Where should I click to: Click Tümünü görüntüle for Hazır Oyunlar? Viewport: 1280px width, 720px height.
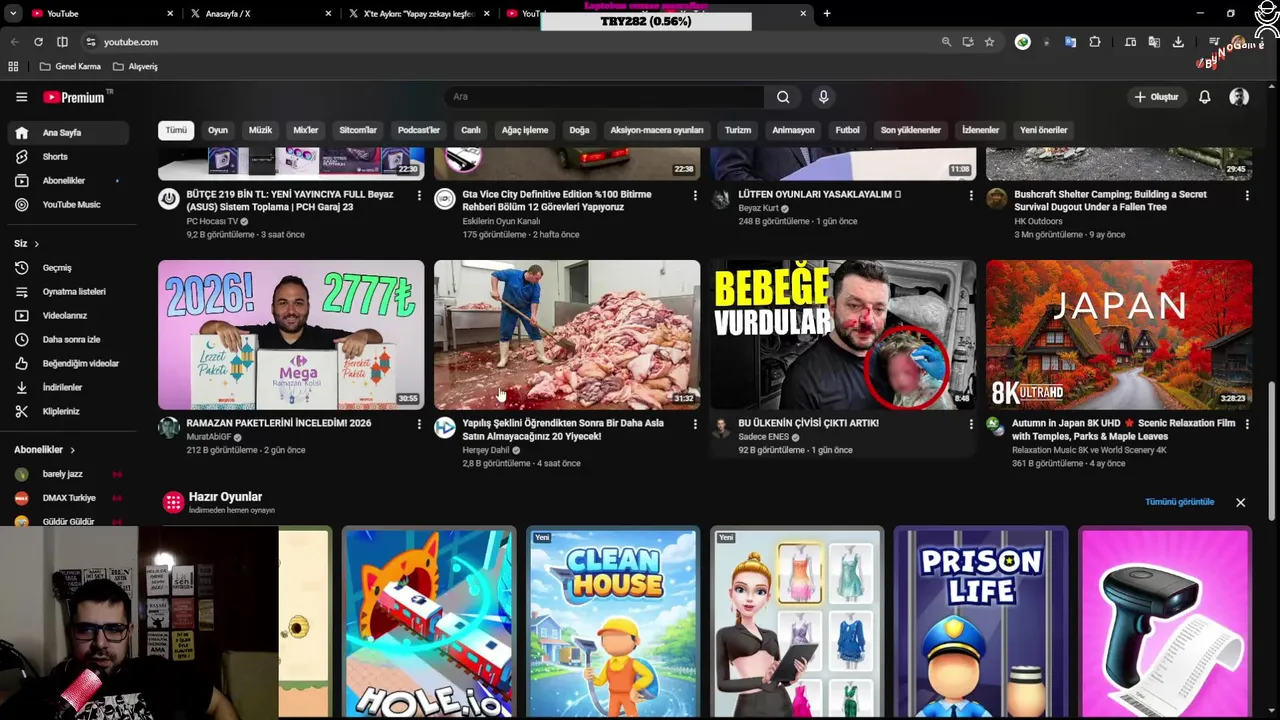pos(1180,502)
